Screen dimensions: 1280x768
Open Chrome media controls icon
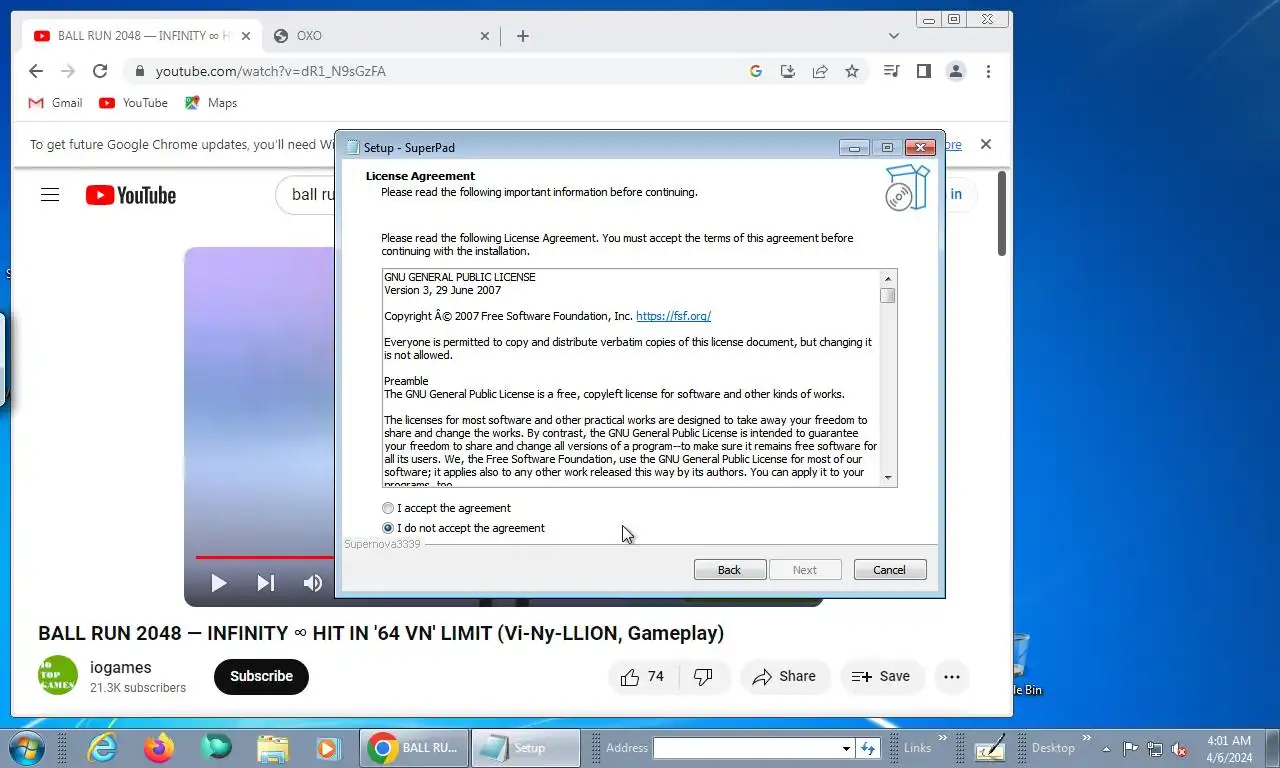pyautogui.click(x=891, y=71)
